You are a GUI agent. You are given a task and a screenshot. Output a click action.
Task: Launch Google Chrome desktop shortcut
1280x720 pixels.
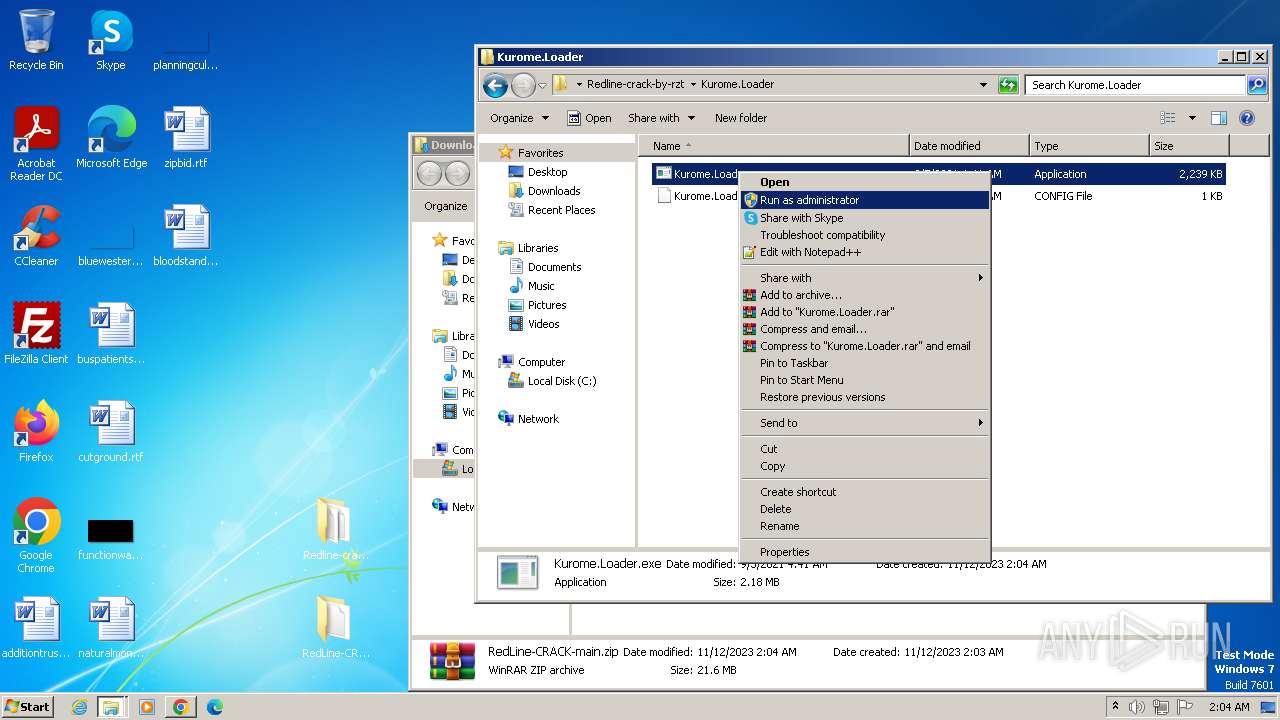[x=36, y=536]
